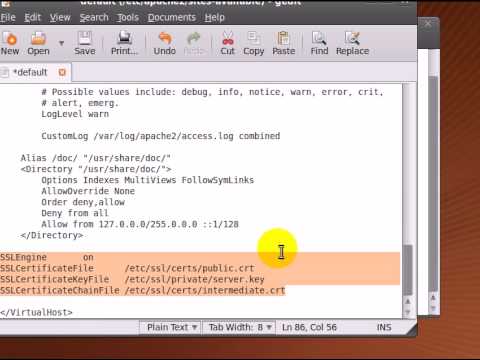Click the '# Possible values include' comment line
480x360 pixels.
click(212, 92)
